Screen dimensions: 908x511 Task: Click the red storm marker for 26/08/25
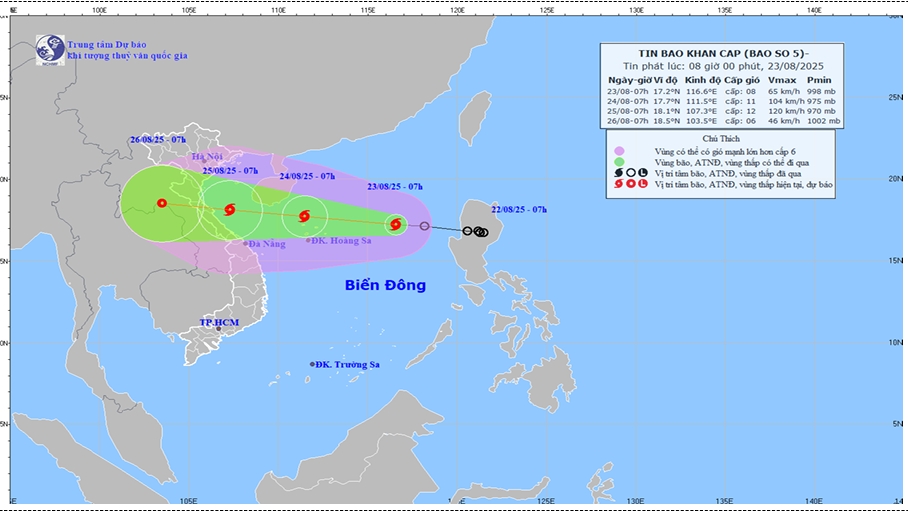(x=162, y=203)
